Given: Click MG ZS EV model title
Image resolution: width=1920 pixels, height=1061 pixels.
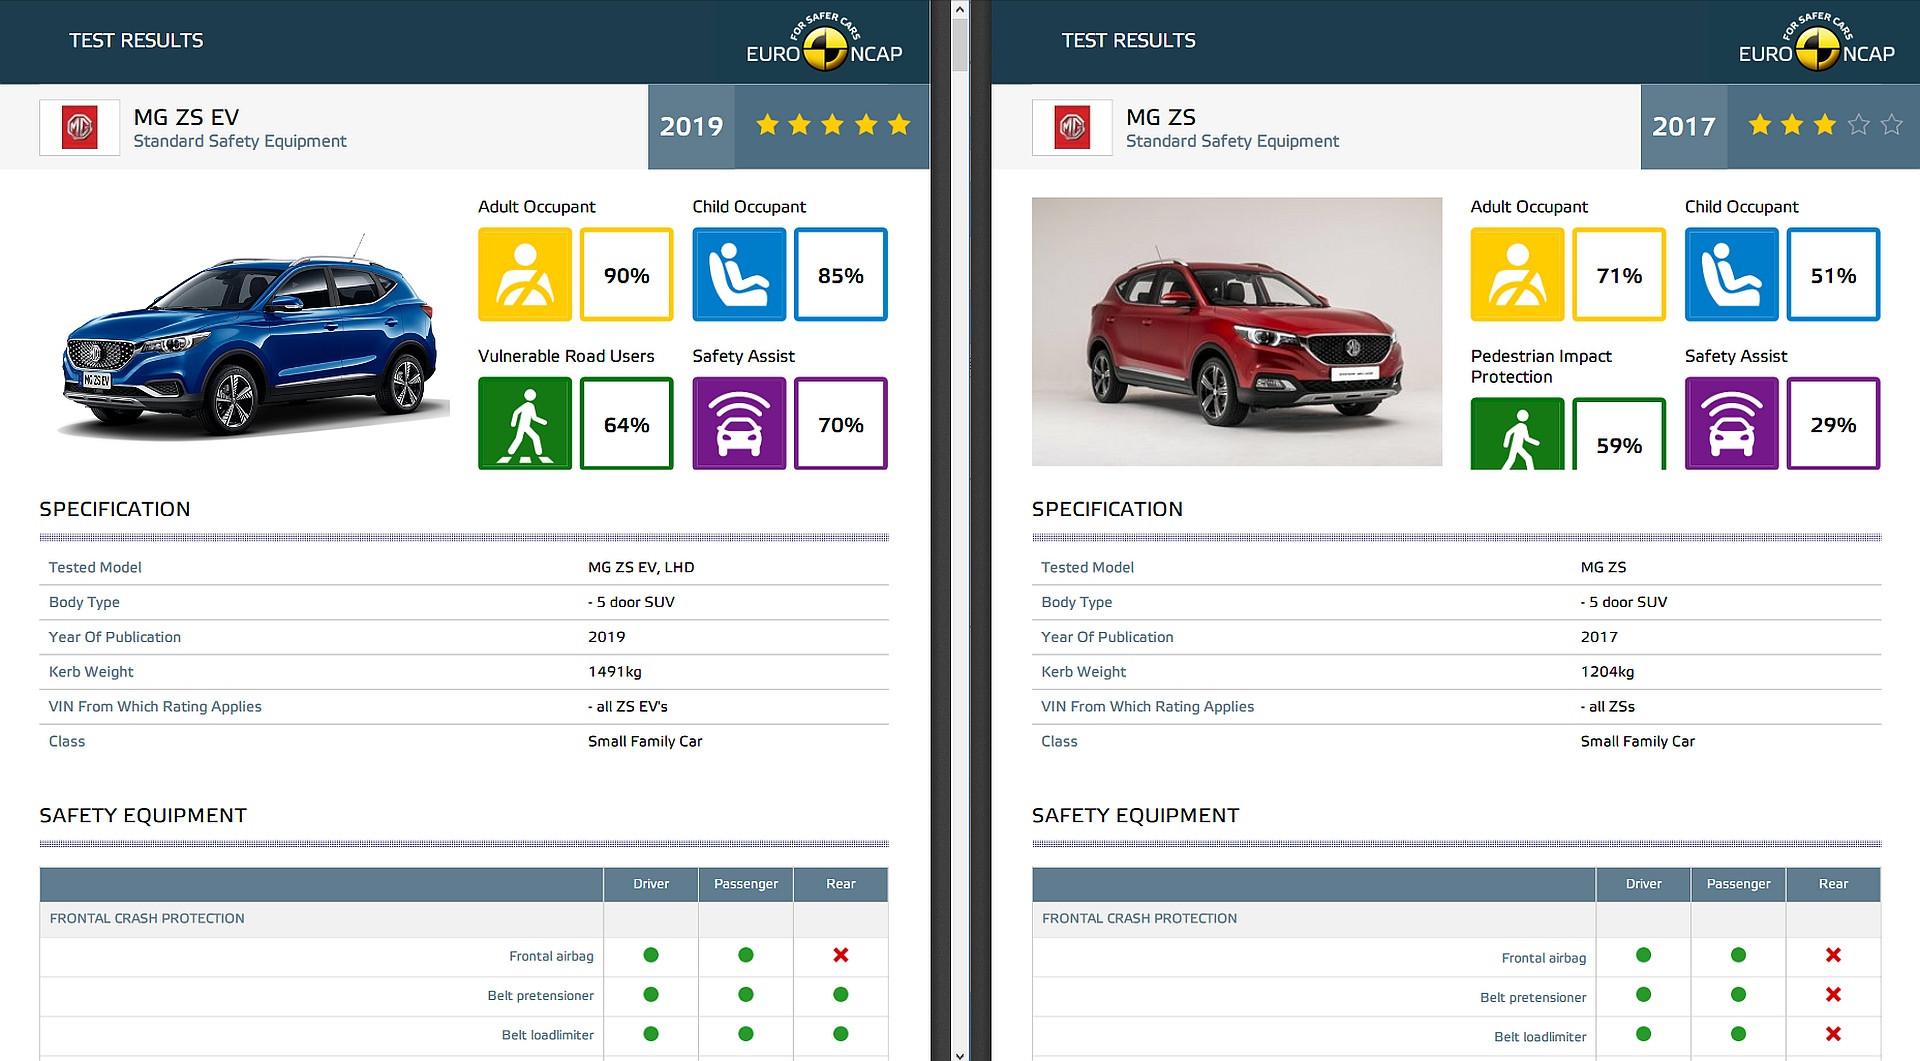Looking at the screenshot, I should [186, 117].
